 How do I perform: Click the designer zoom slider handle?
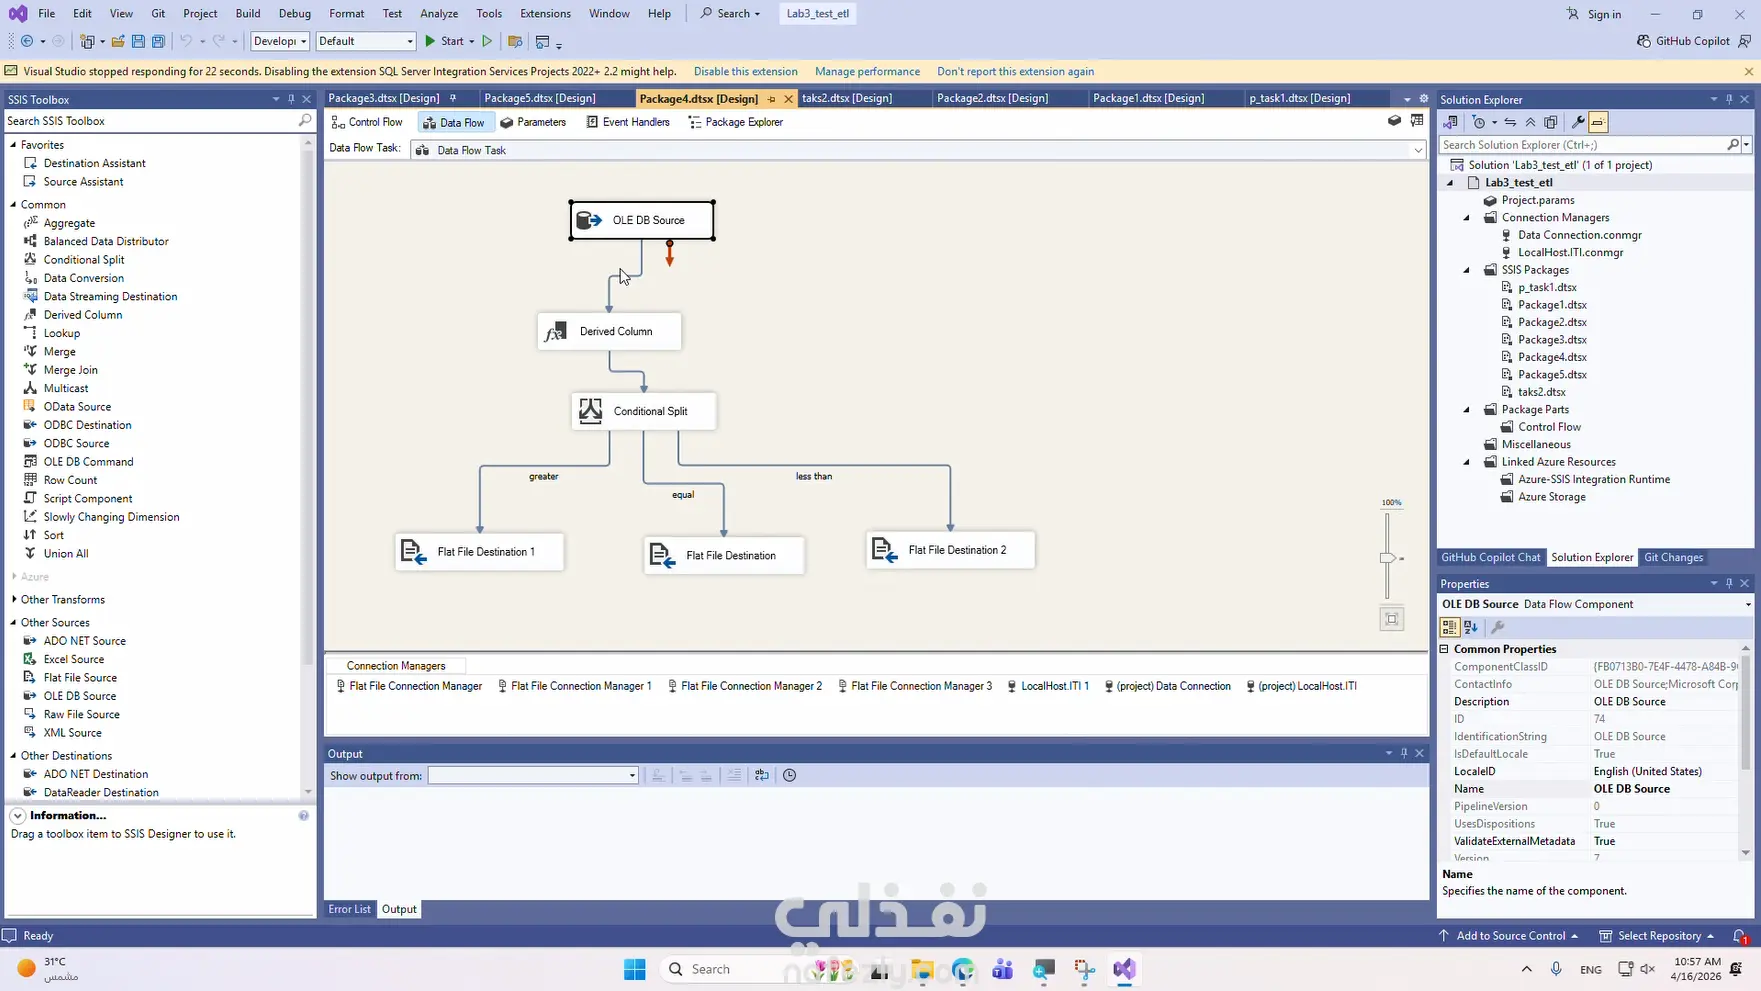tap(1387, 558)
